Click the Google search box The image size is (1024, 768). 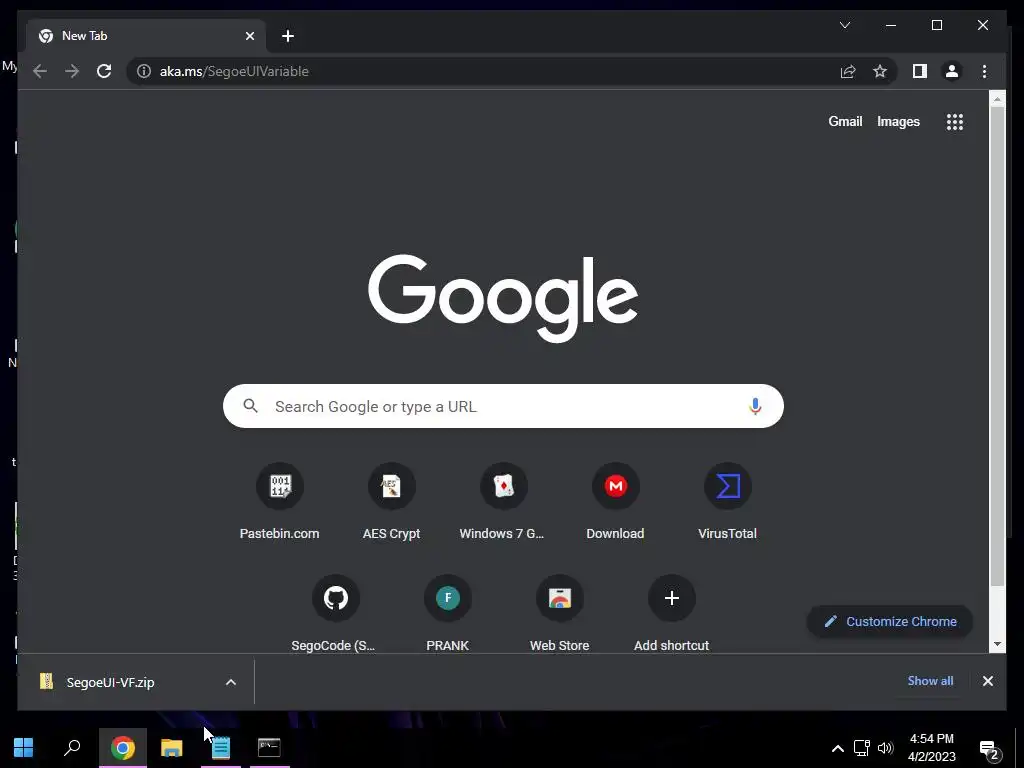tap(503, 406)
